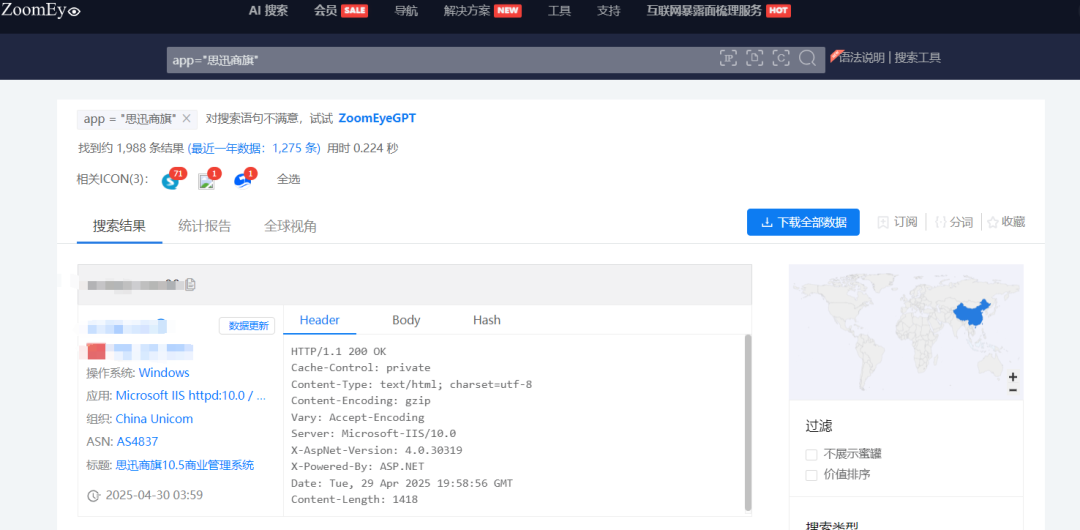Zoom in the map with plus

[1012, 377]
